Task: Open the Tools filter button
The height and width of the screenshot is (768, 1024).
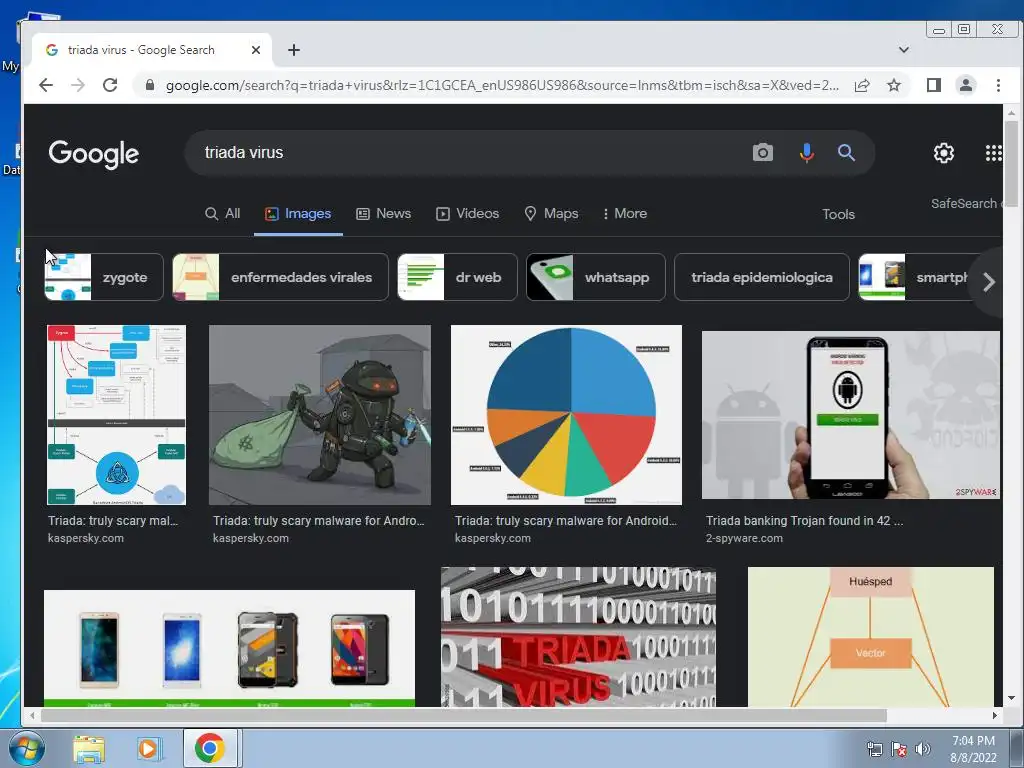Action: 839,214
